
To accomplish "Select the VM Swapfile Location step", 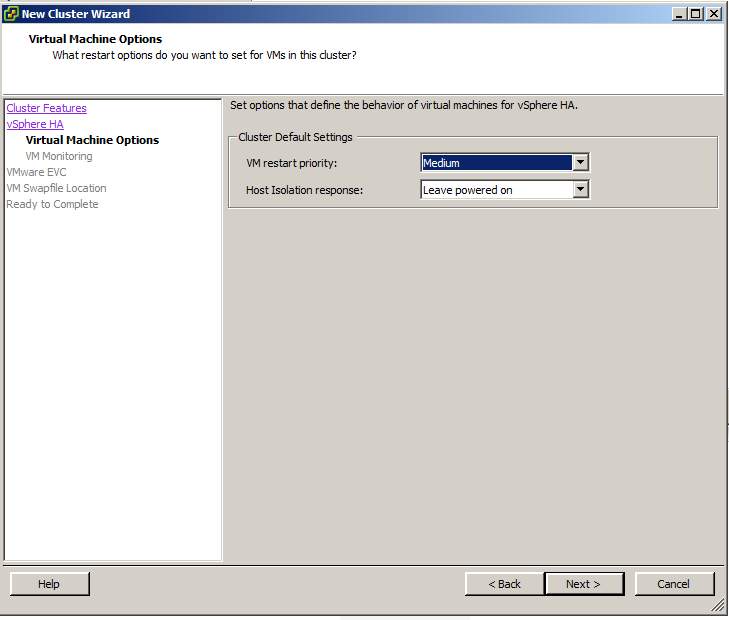I will pos(56,188).
